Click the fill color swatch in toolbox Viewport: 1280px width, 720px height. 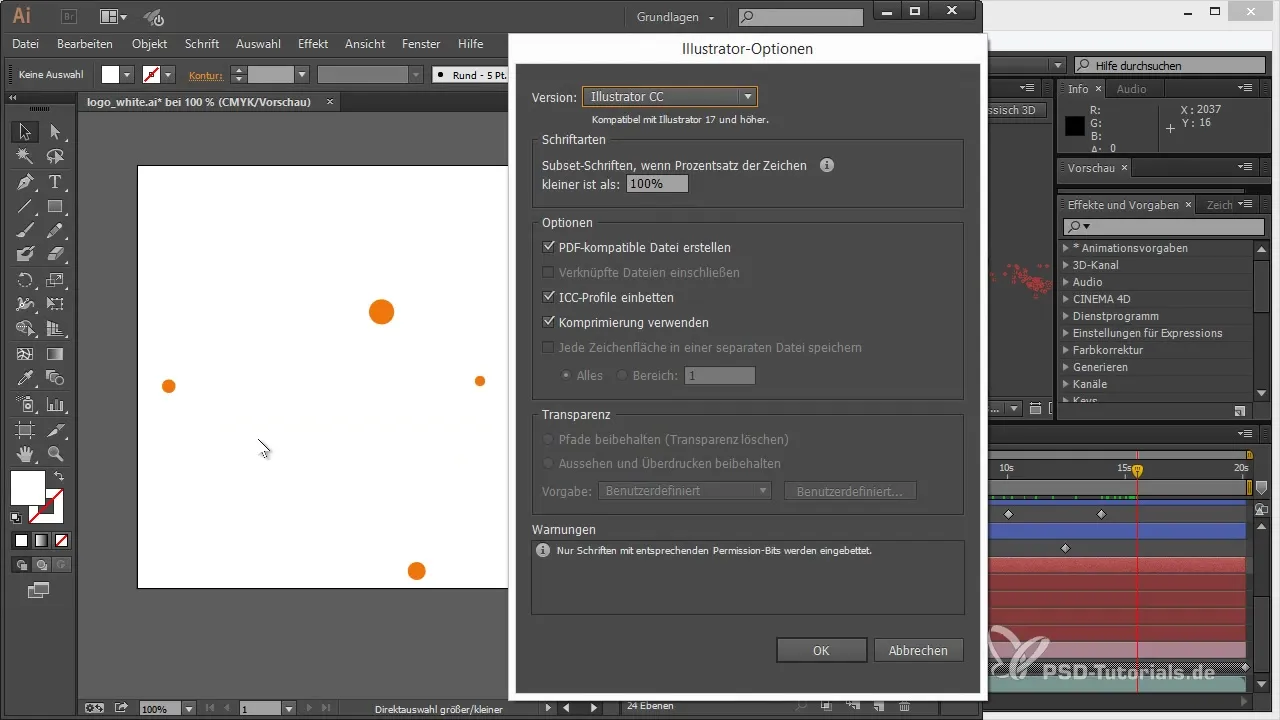click(27, 488)
